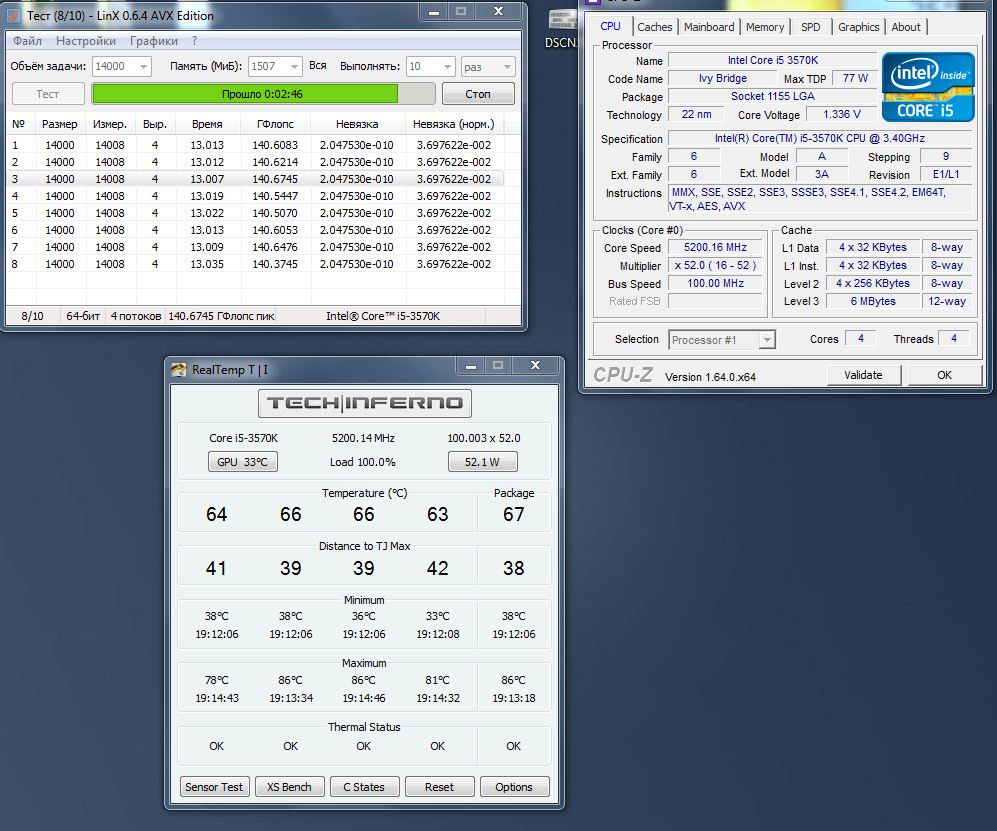The height and width of the screenshot is (831, 997).
Task: Open the Графики menu in LinX
Action: [x=154, y=41]
